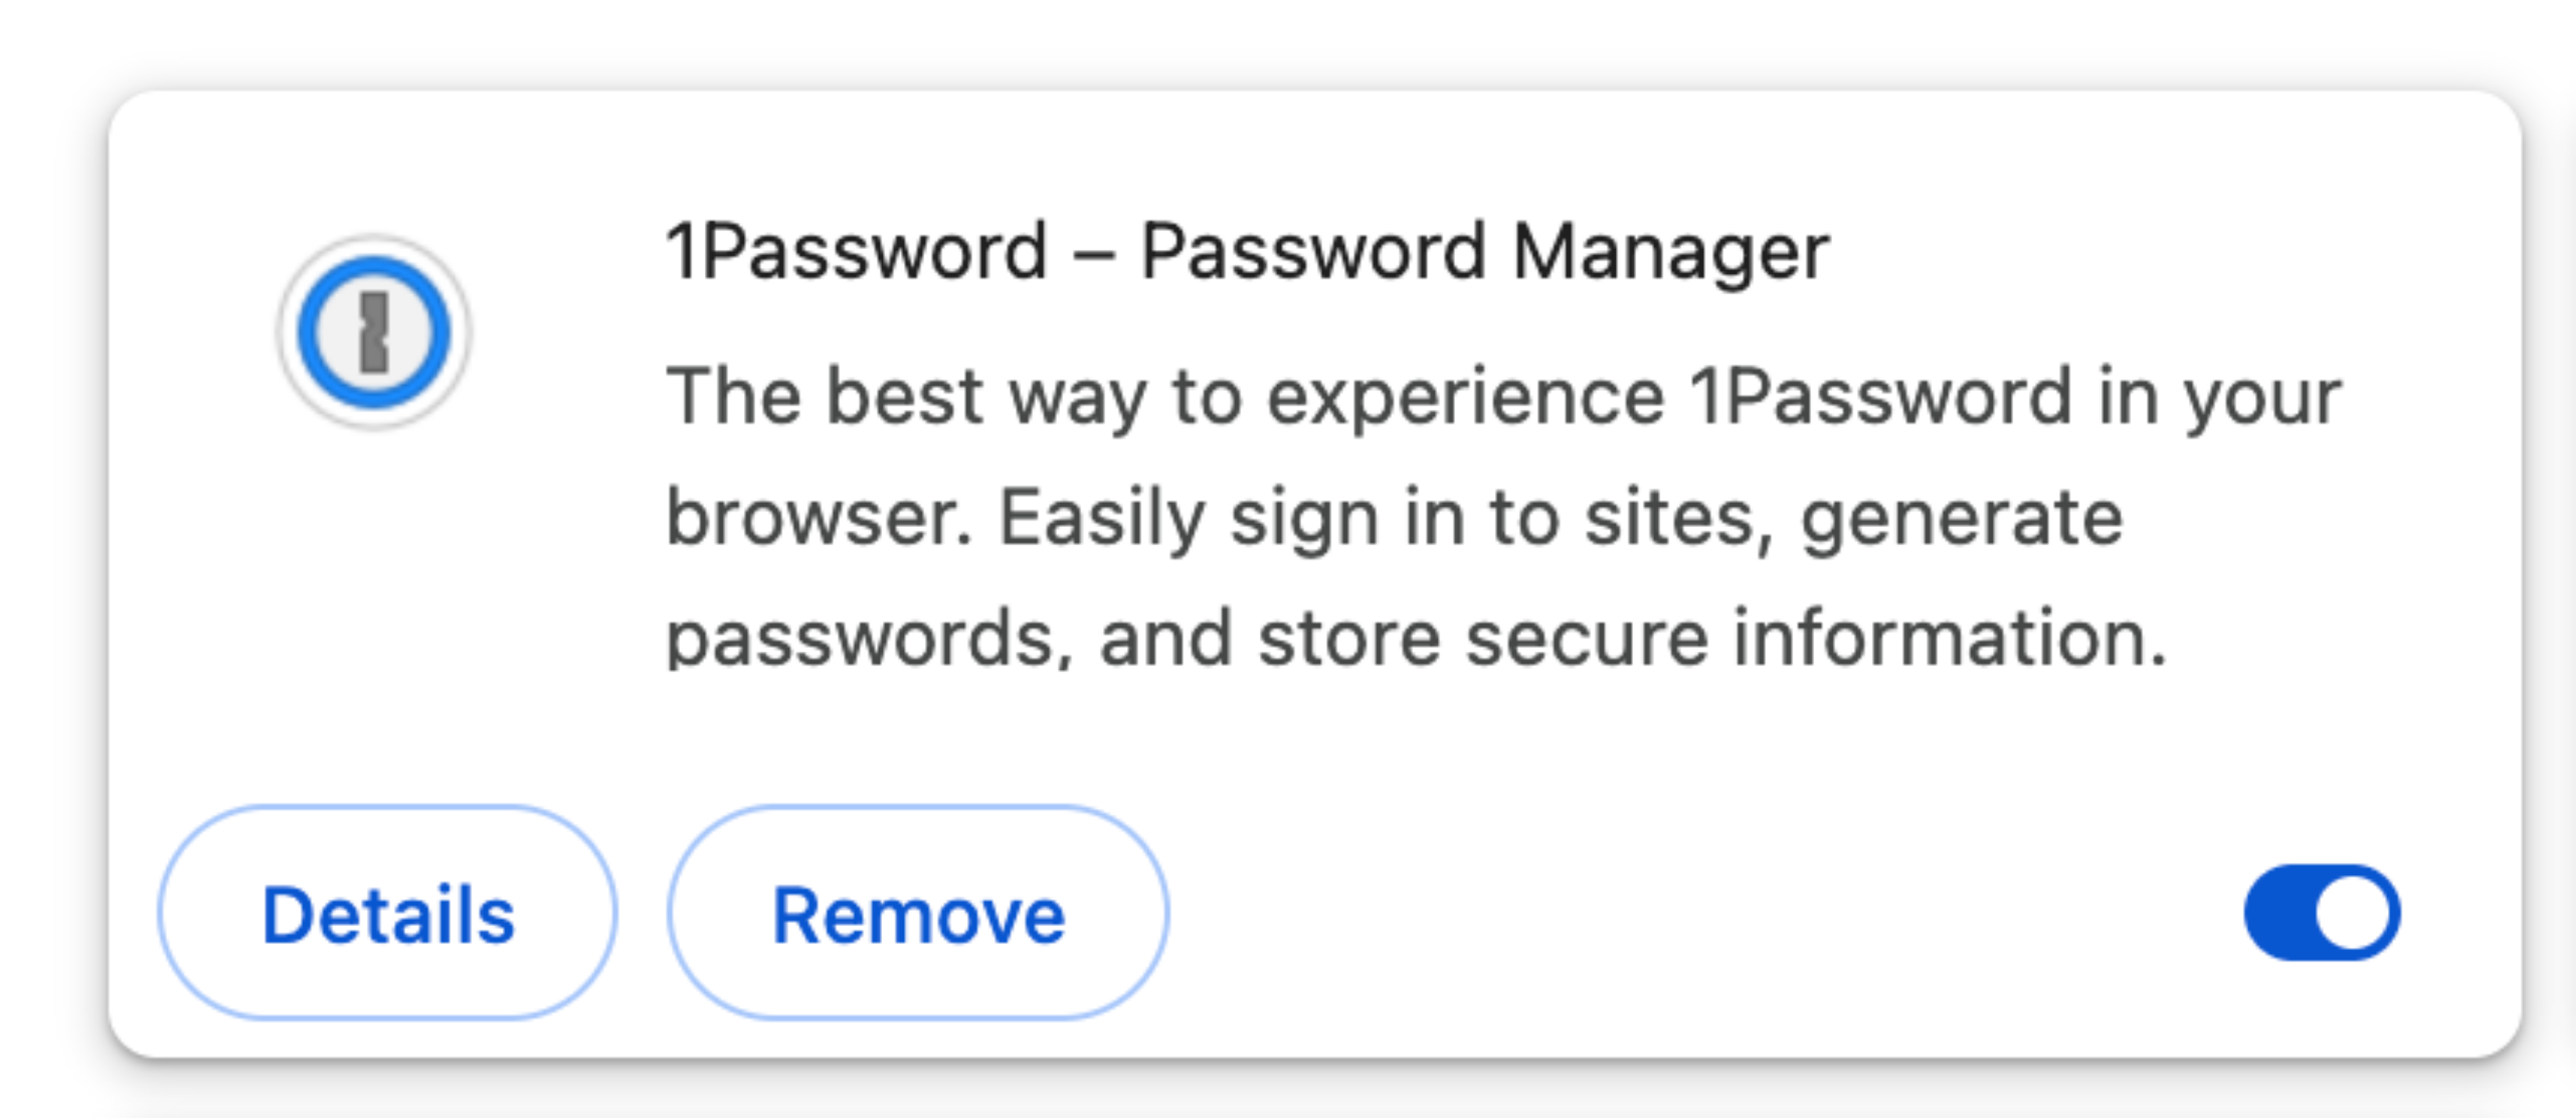Click the word "Manager" in the title

click(x=1670, y=252)
